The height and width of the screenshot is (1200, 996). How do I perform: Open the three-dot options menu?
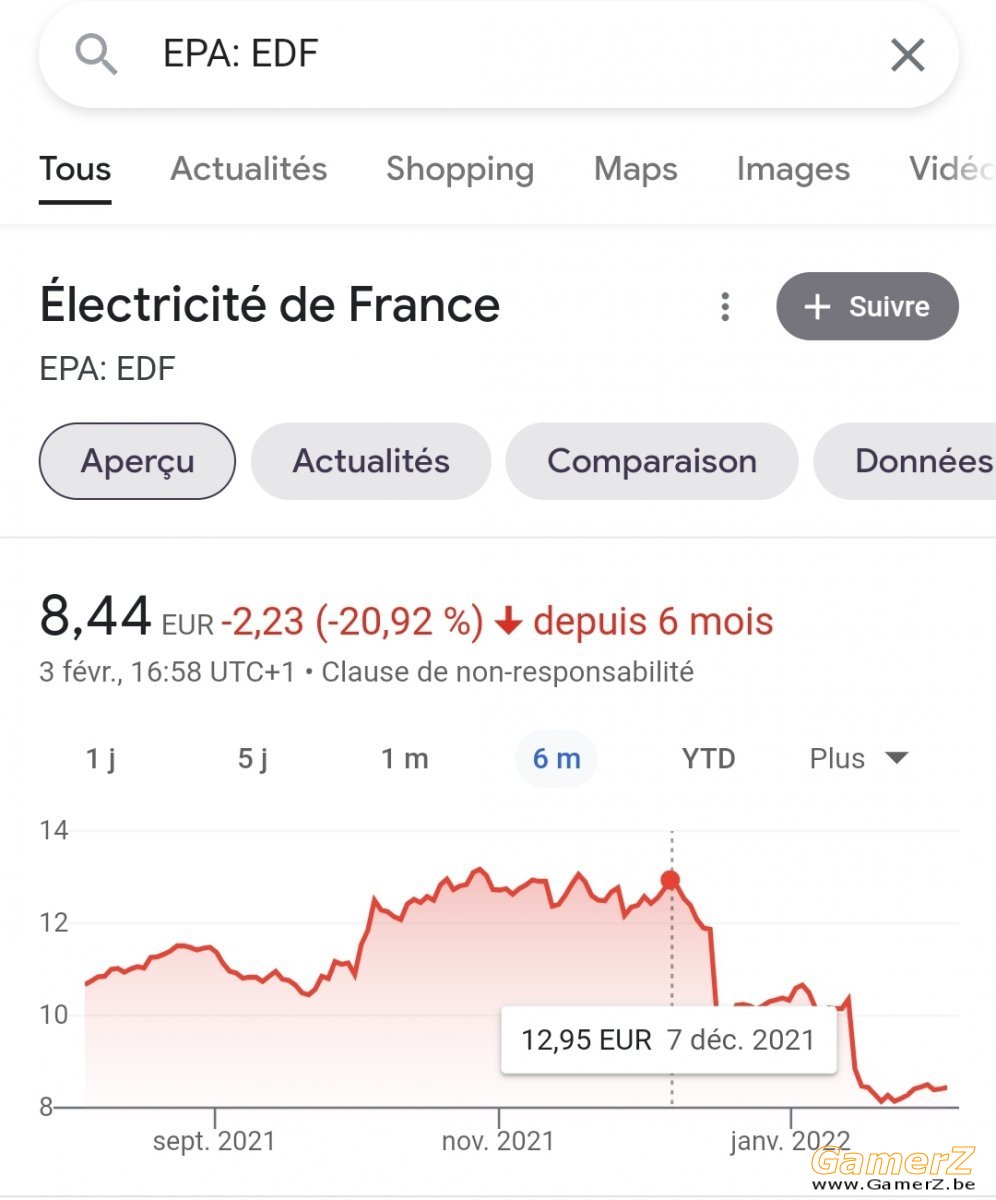[x=726, y=307]
